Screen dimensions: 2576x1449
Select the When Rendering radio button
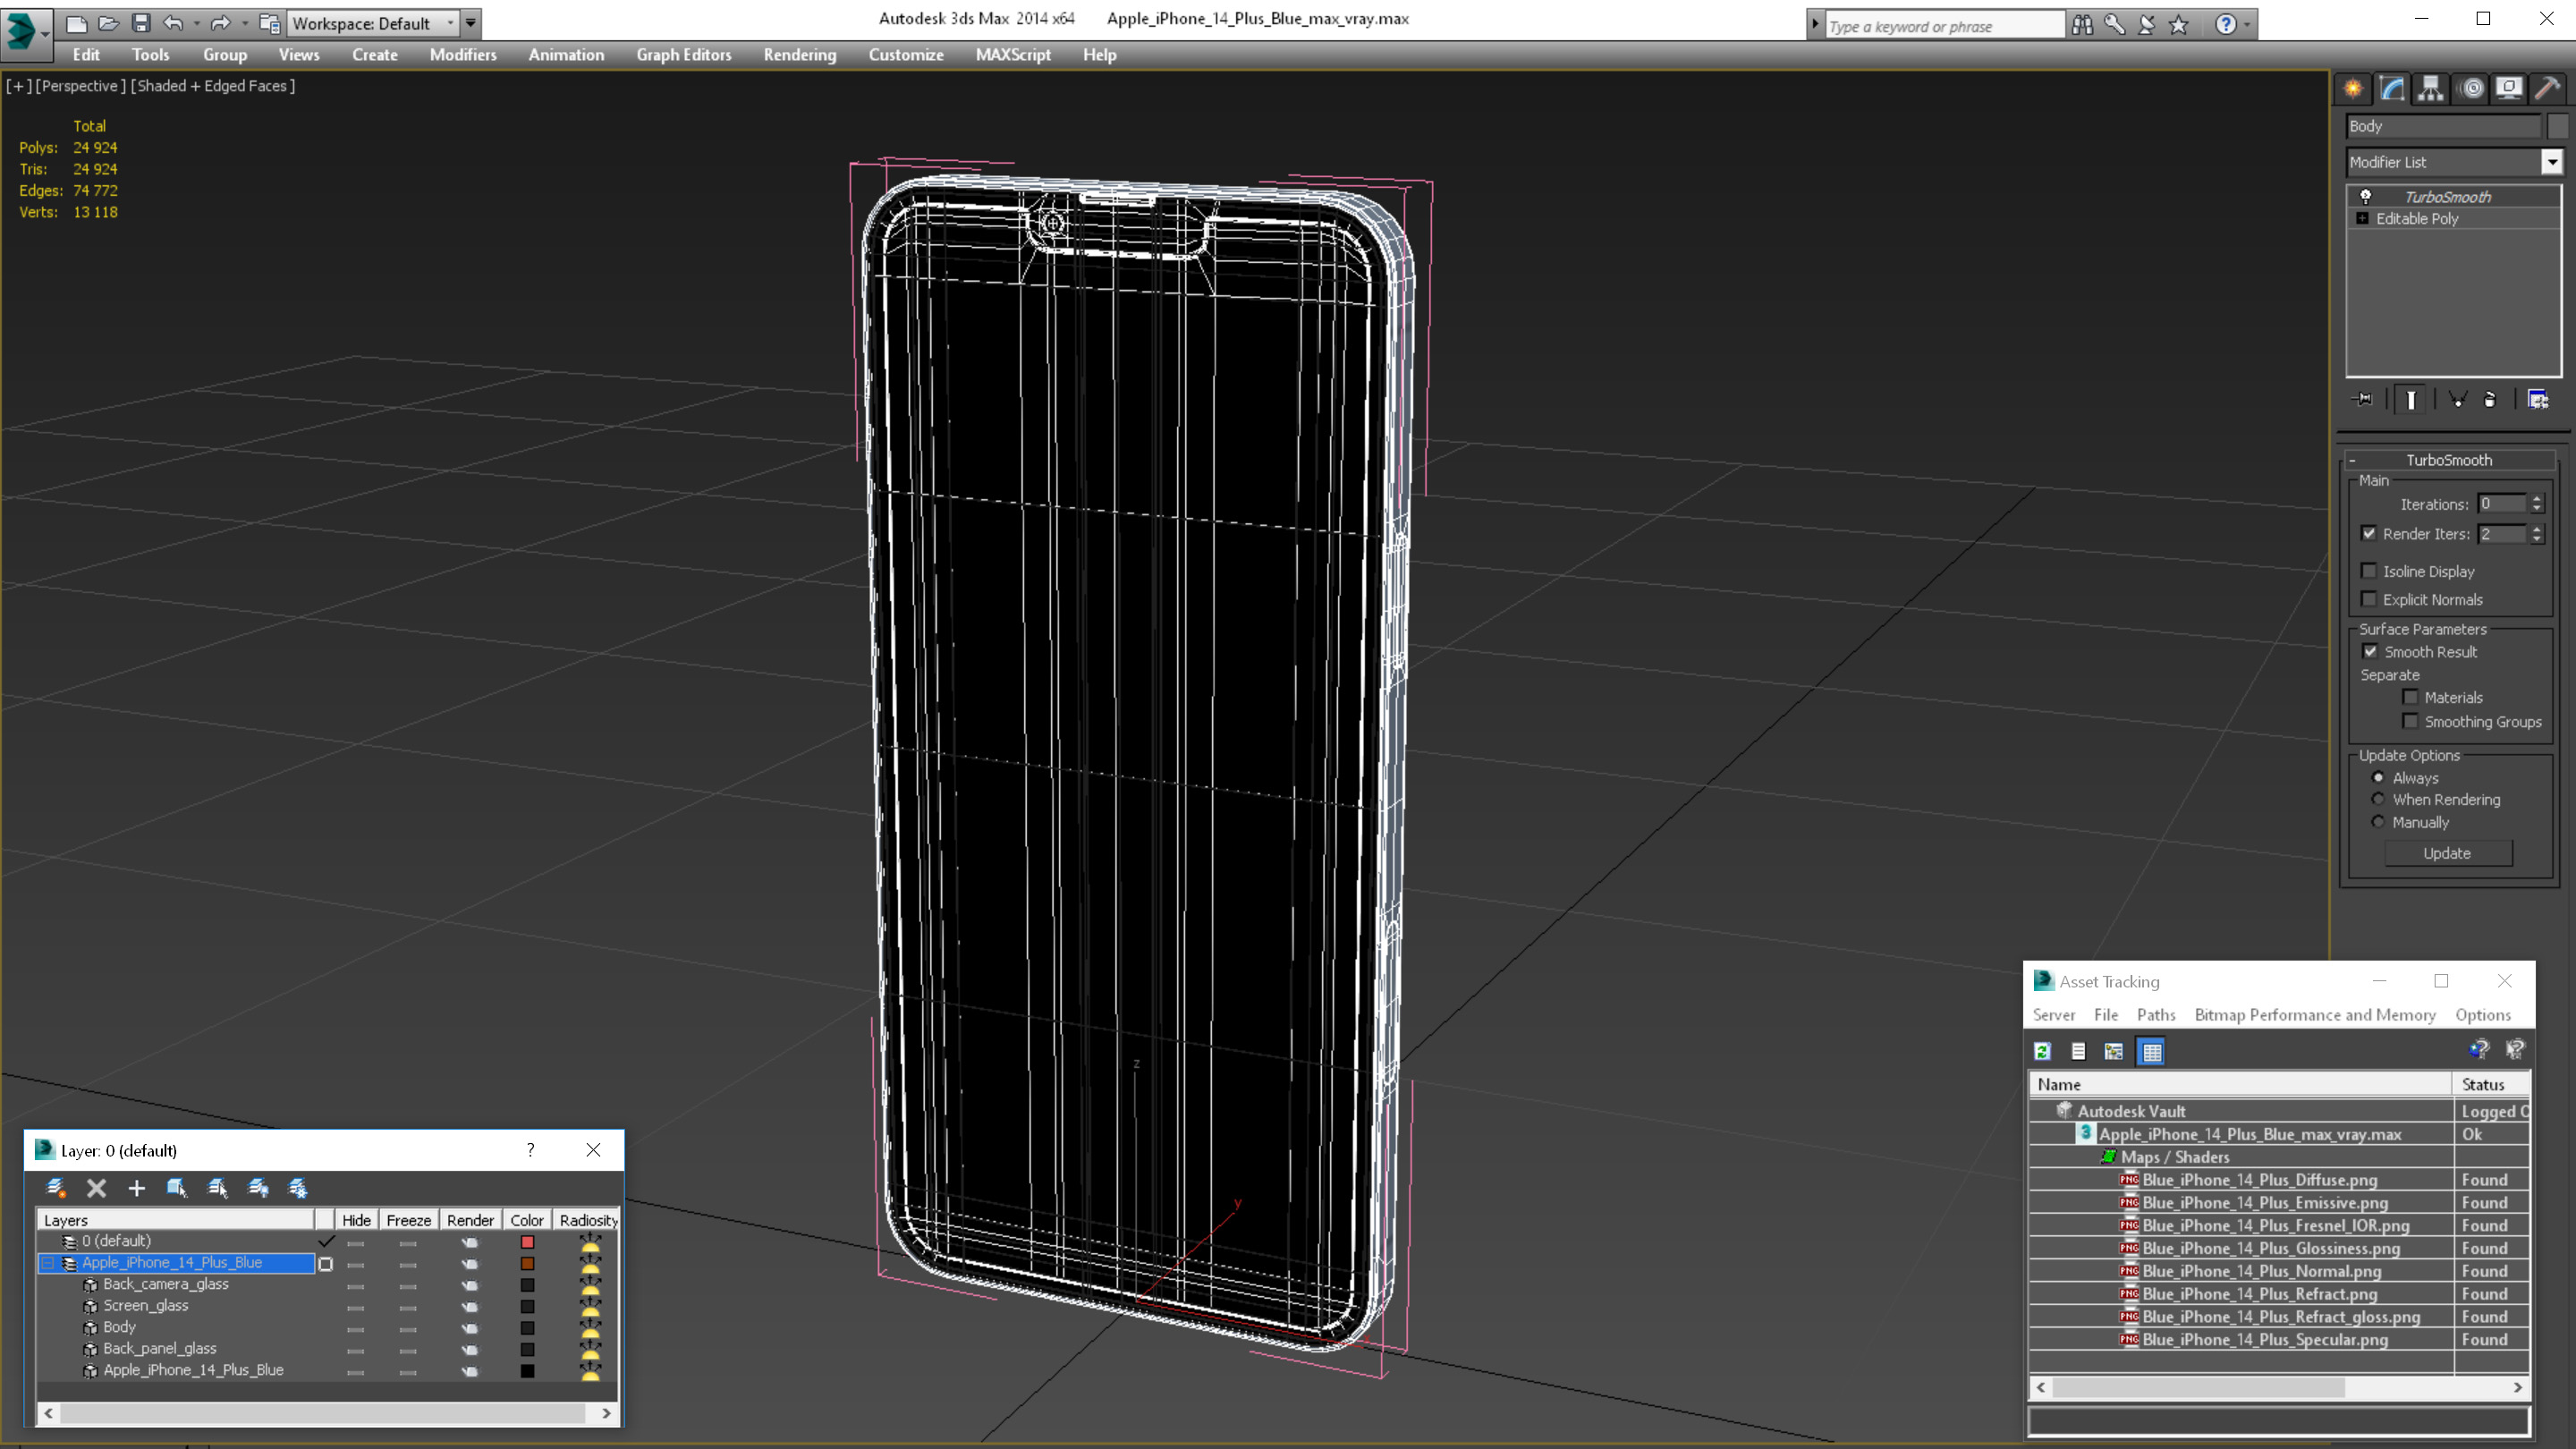(2378, 799)
